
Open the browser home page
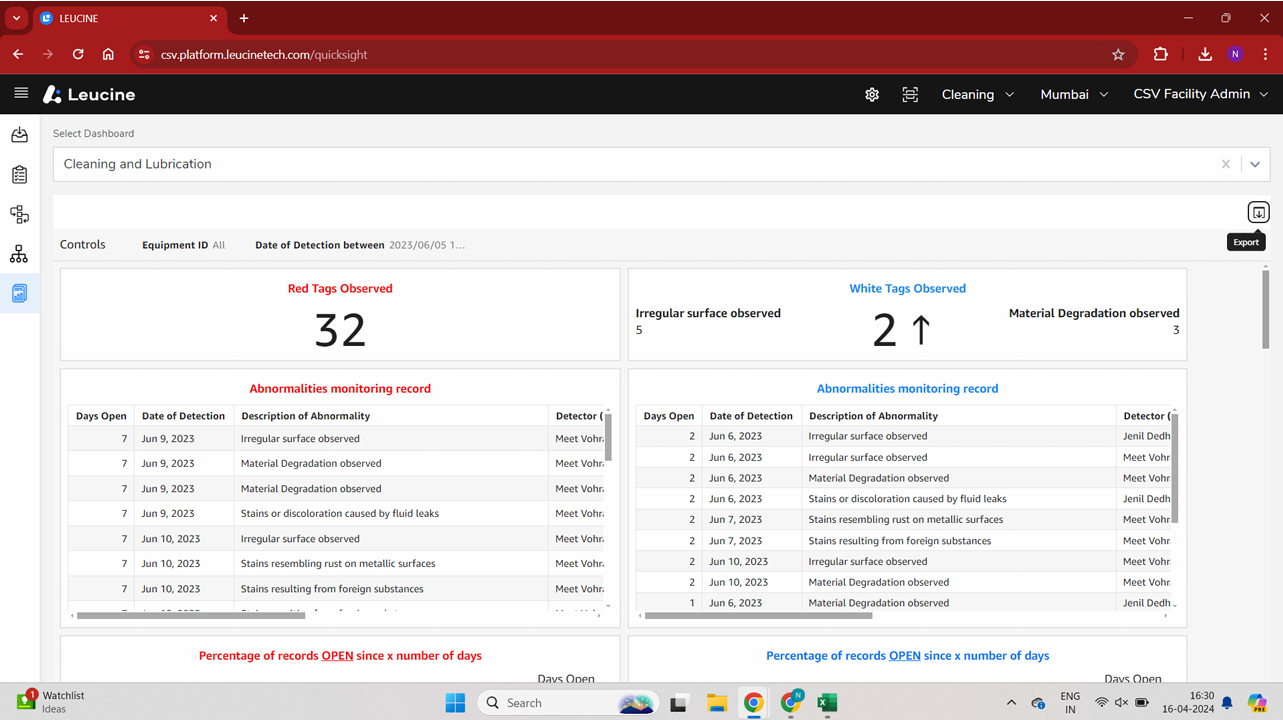(108, 54)
